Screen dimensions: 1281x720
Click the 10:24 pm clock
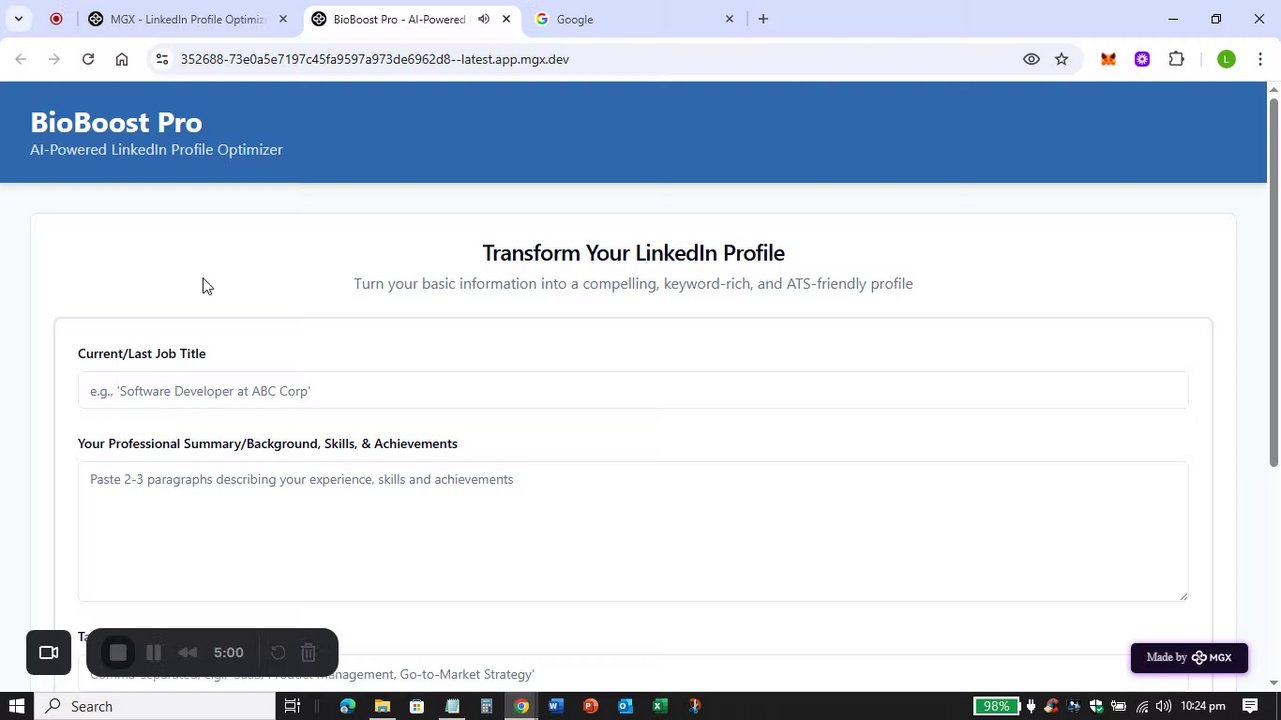(x=1203, y=706)
